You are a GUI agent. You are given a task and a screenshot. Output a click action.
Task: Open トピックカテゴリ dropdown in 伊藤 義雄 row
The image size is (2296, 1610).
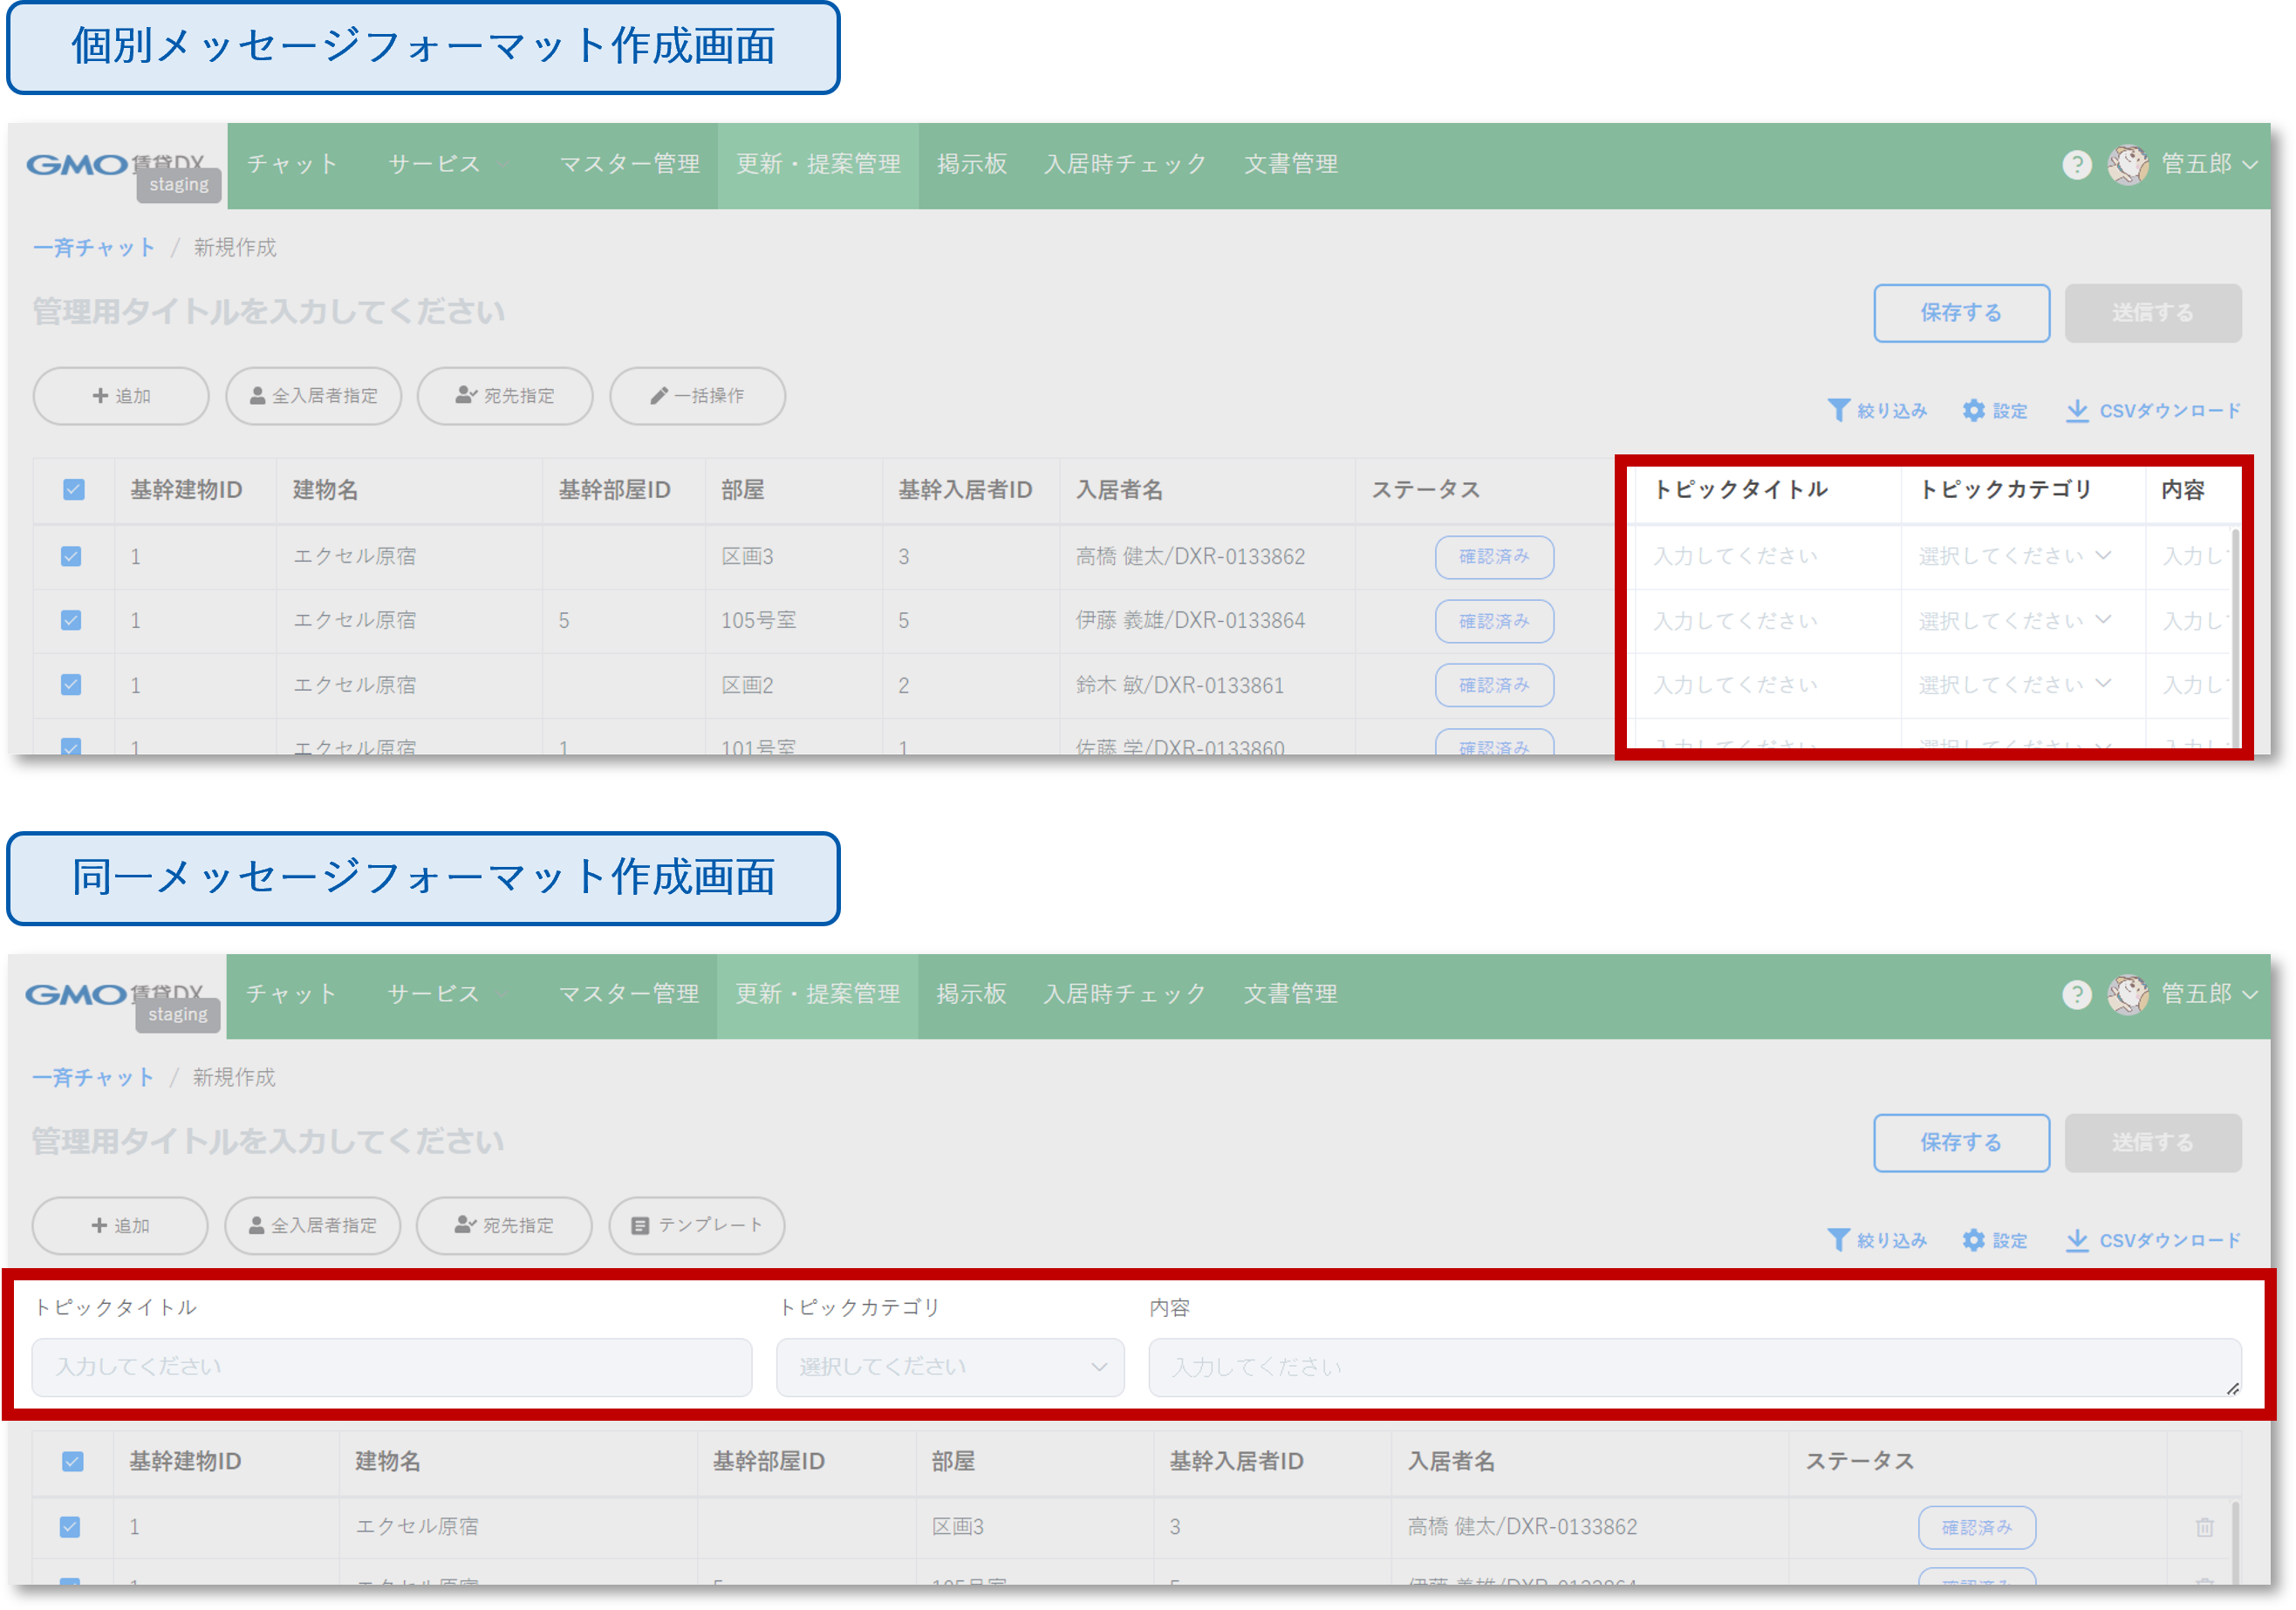(2014, 621)
